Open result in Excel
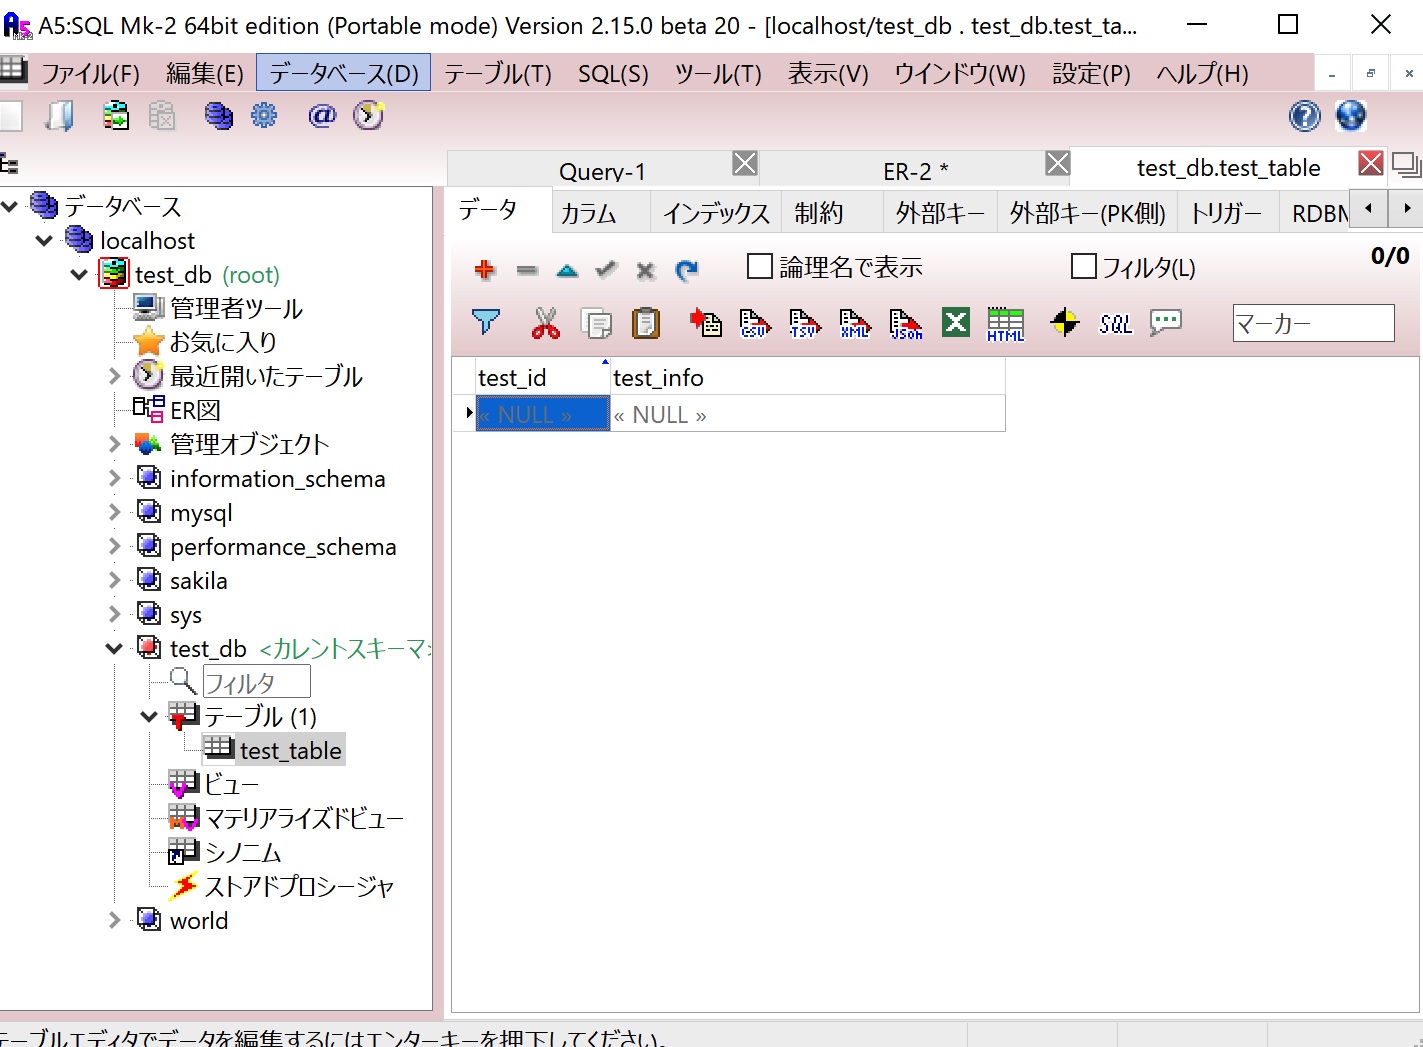Viewport: 1423px width, 1047px height. [955, 323]
